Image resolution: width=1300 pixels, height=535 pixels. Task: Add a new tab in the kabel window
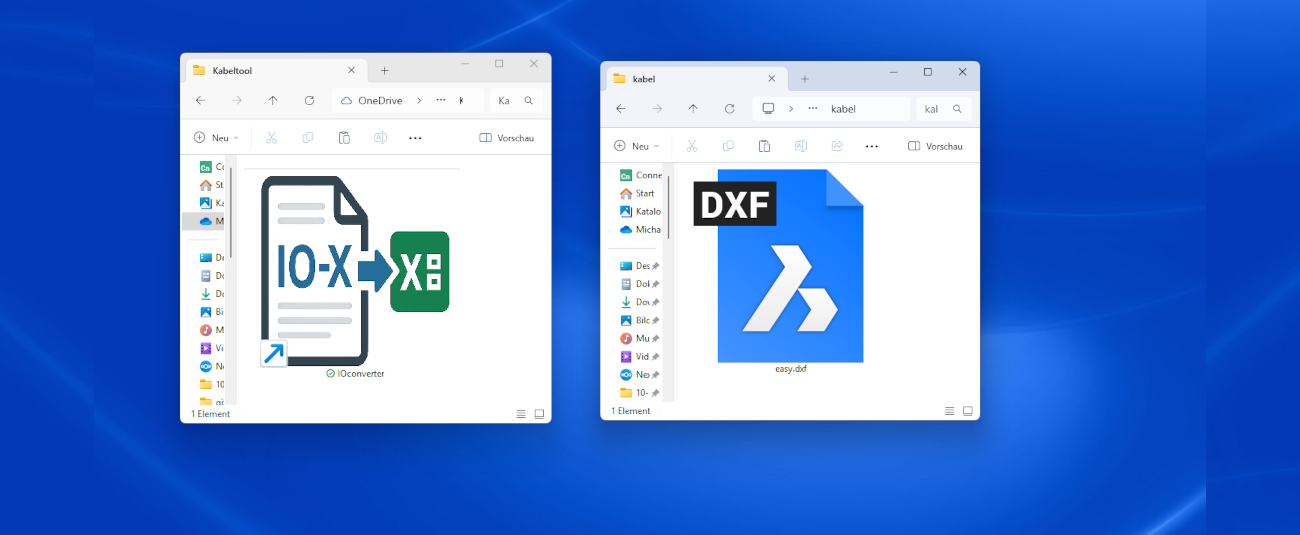pyautogui.click(x=805, y=79)
